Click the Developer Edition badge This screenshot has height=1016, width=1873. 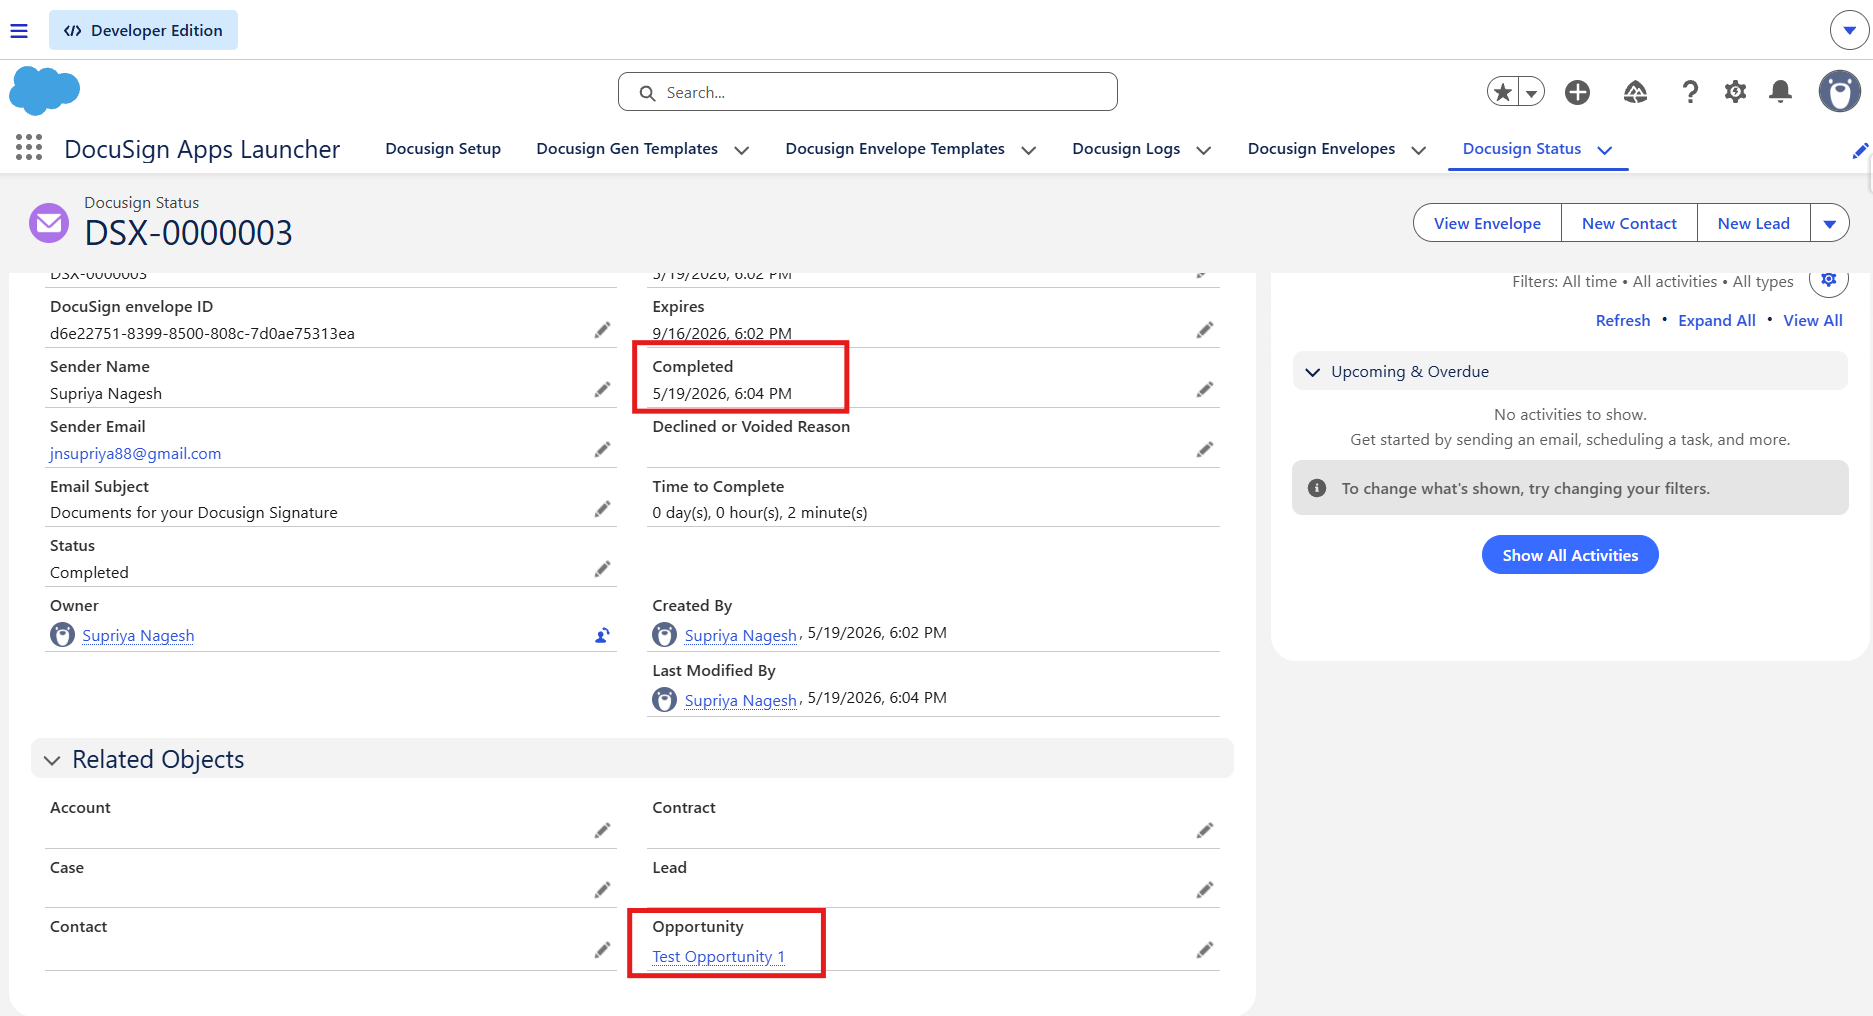(x=143, y=30)
